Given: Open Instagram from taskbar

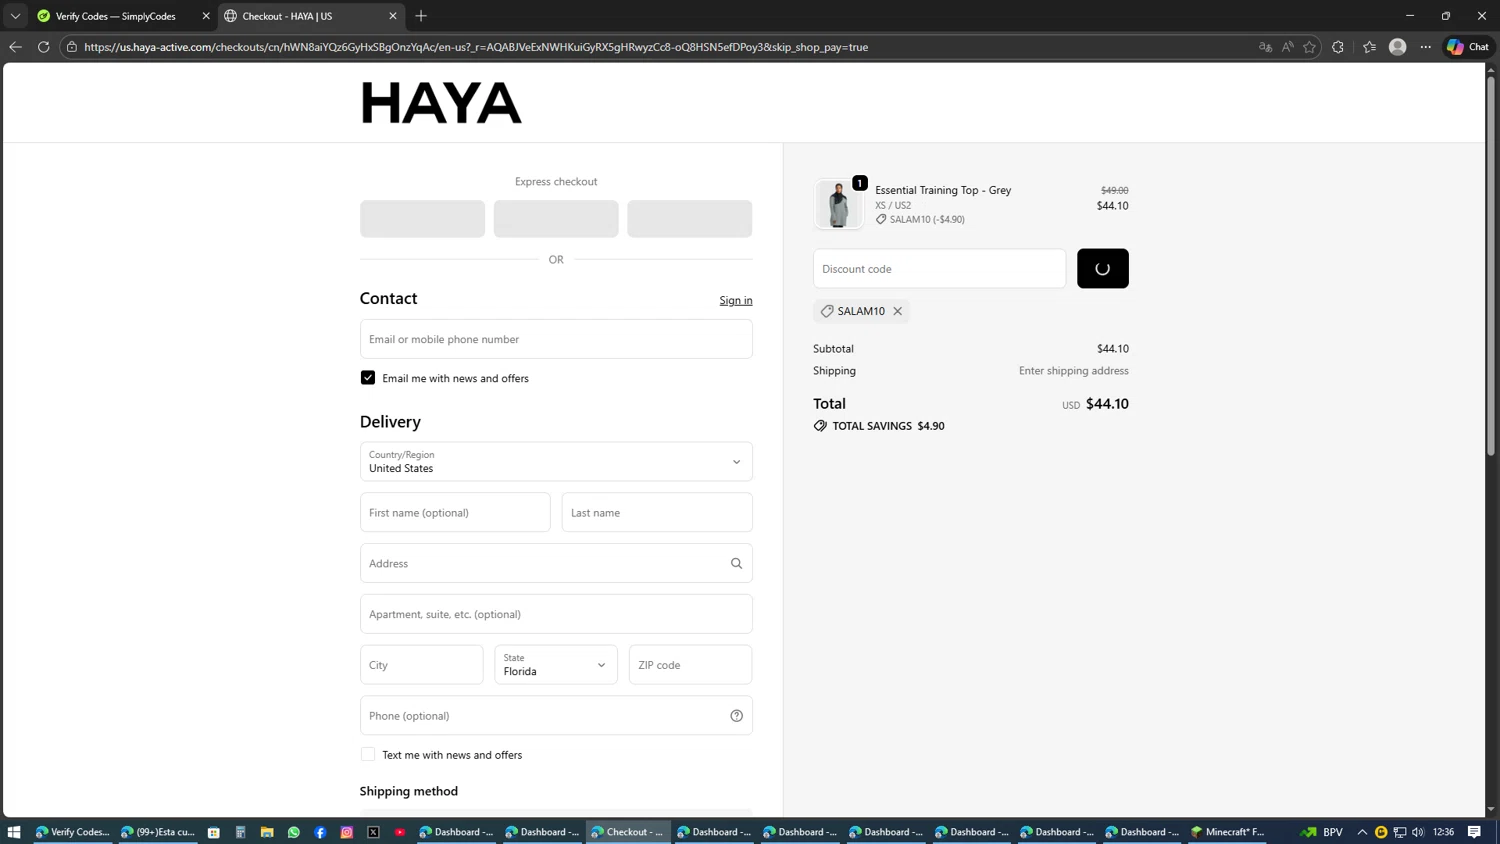Looking at the screenshot, I should click(347, 831).
